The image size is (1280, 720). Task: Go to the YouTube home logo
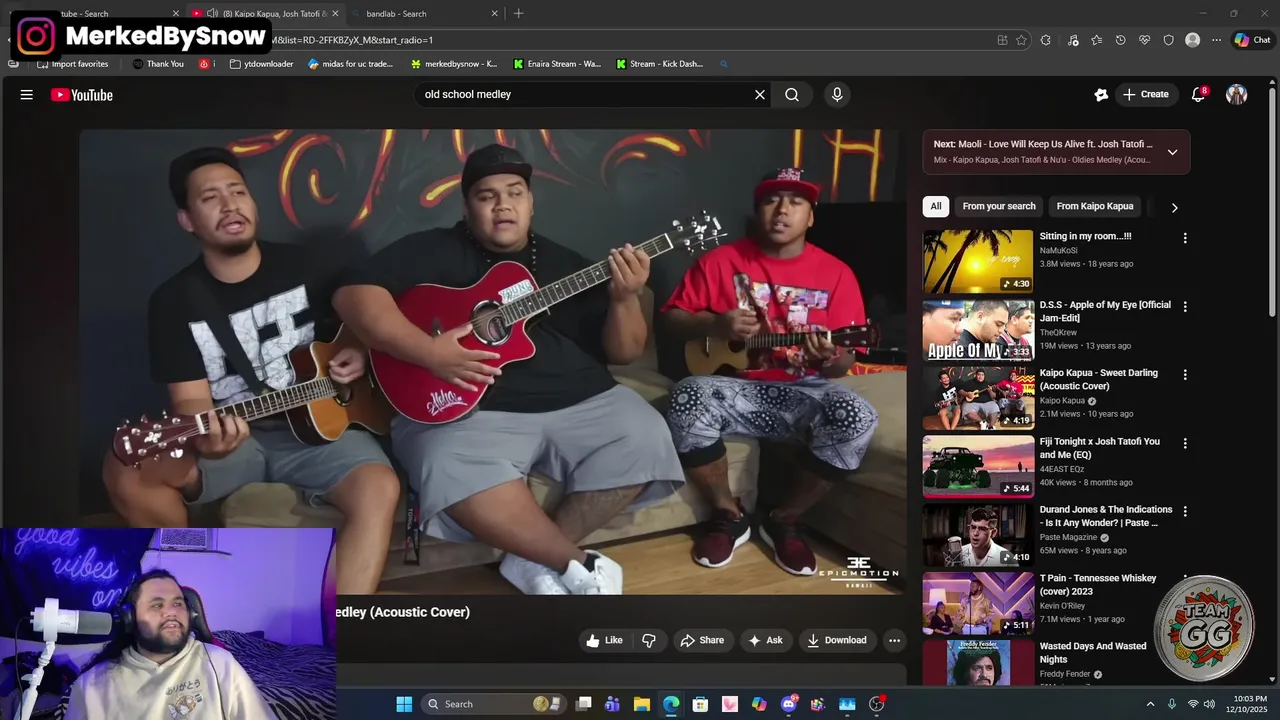pos(82,95)
